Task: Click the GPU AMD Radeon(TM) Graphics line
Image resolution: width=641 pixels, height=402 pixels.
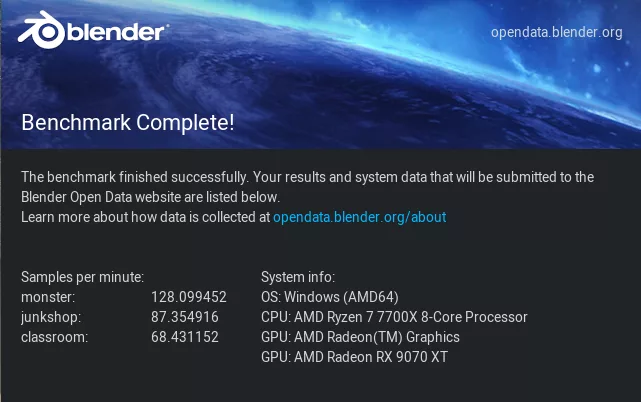Action: click(360, 337)
